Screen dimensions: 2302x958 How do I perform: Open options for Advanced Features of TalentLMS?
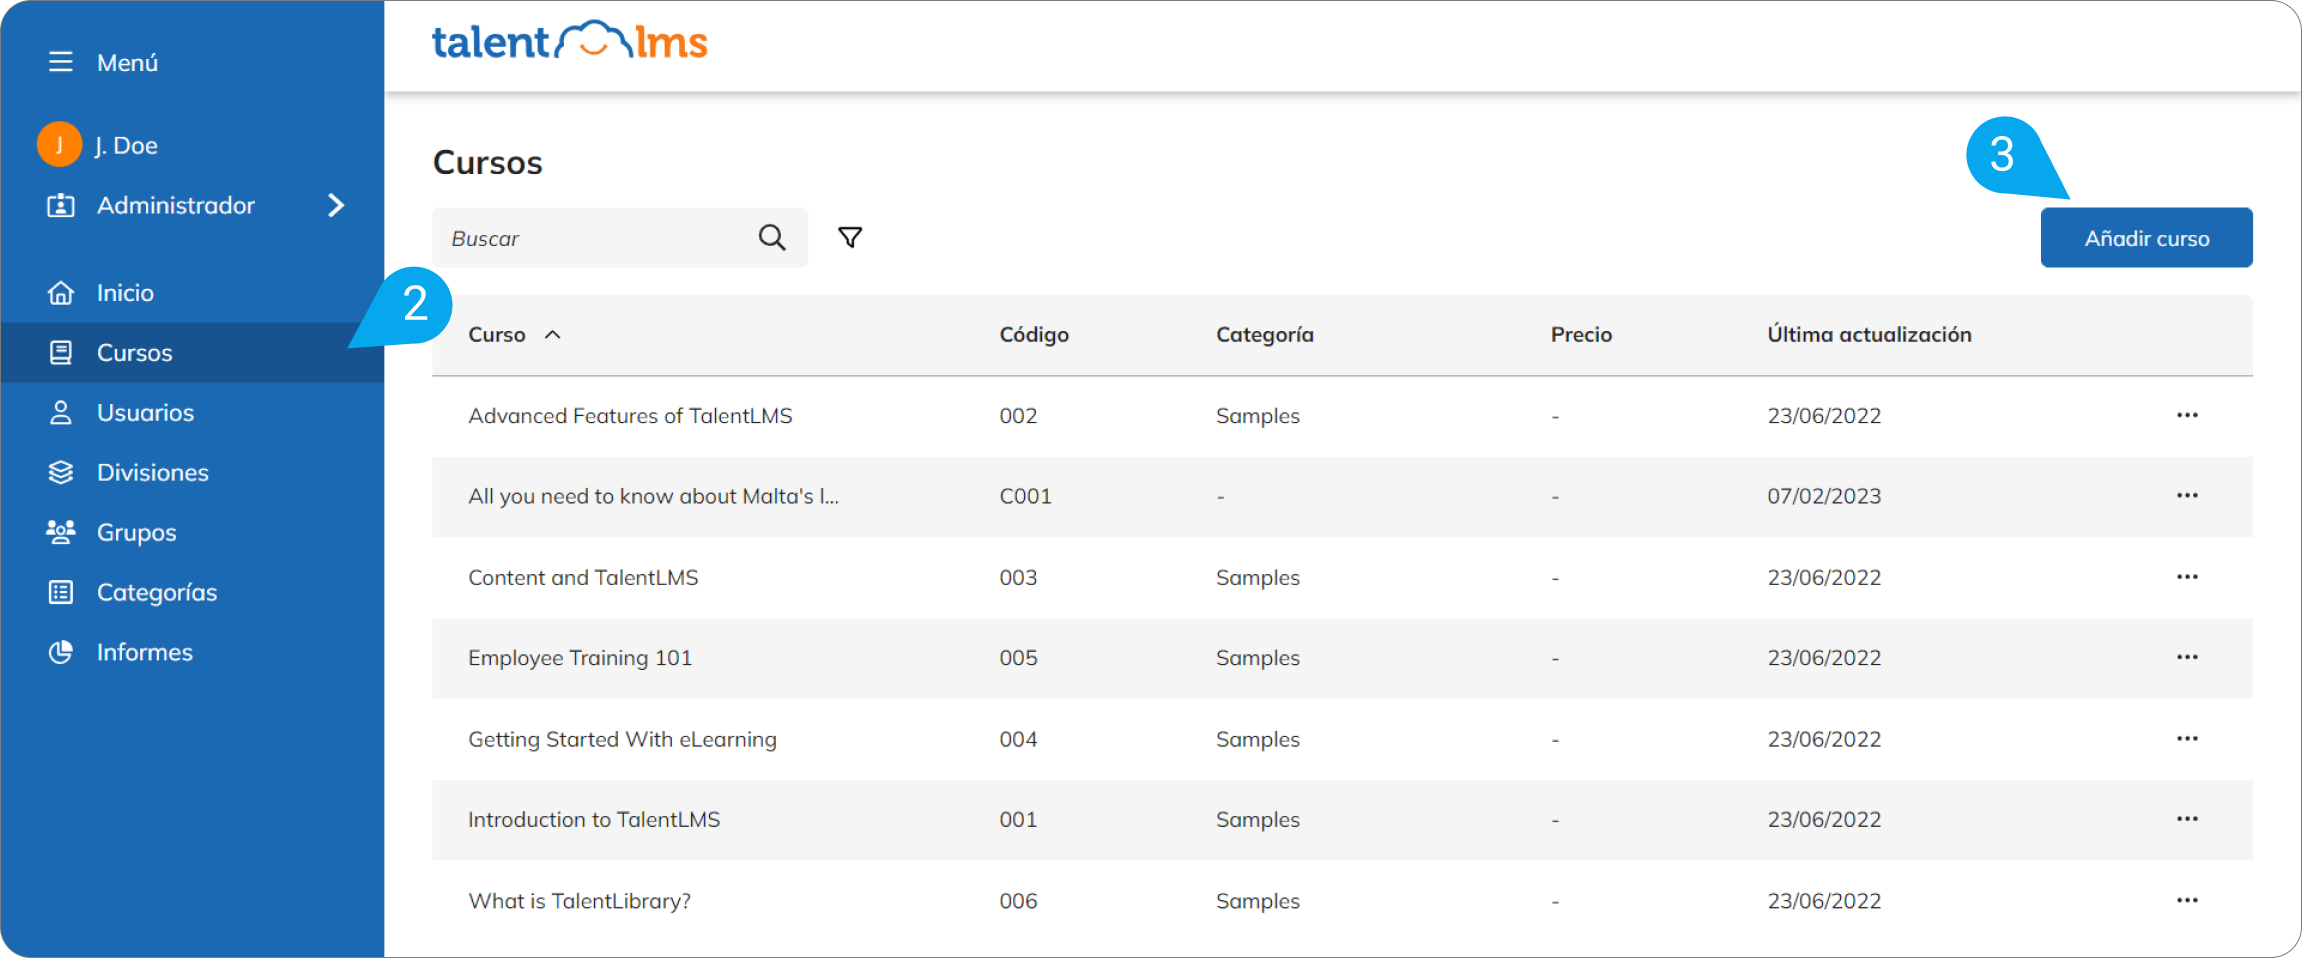pos(2187,415)
